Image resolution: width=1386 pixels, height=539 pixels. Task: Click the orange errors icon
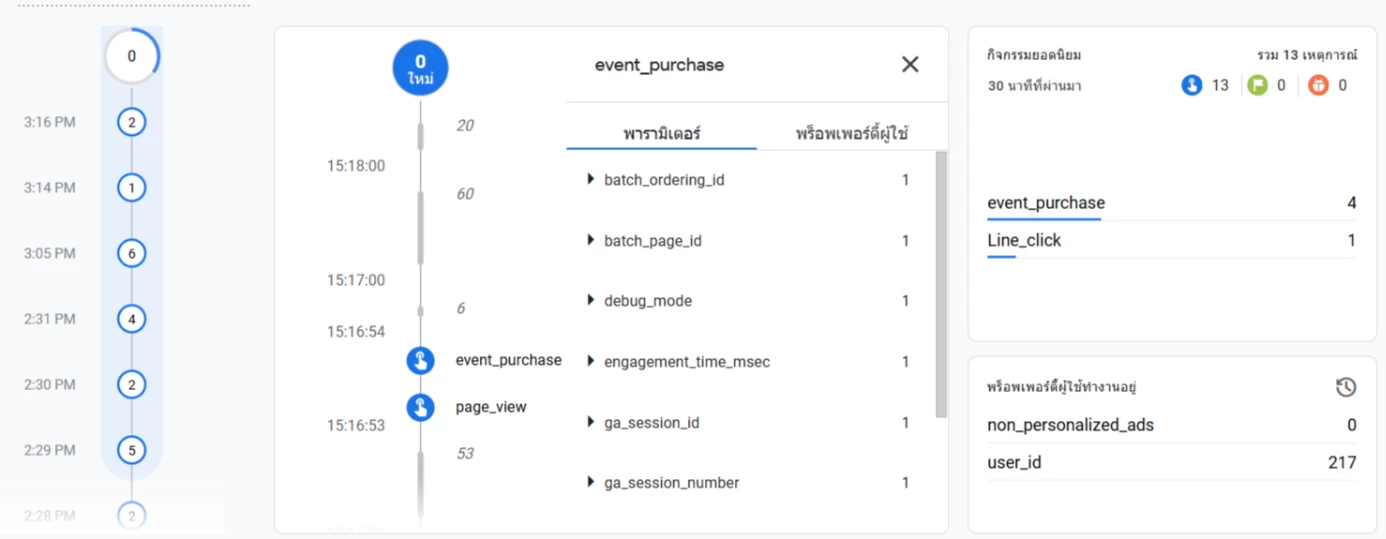click(x=1318, y=86)
